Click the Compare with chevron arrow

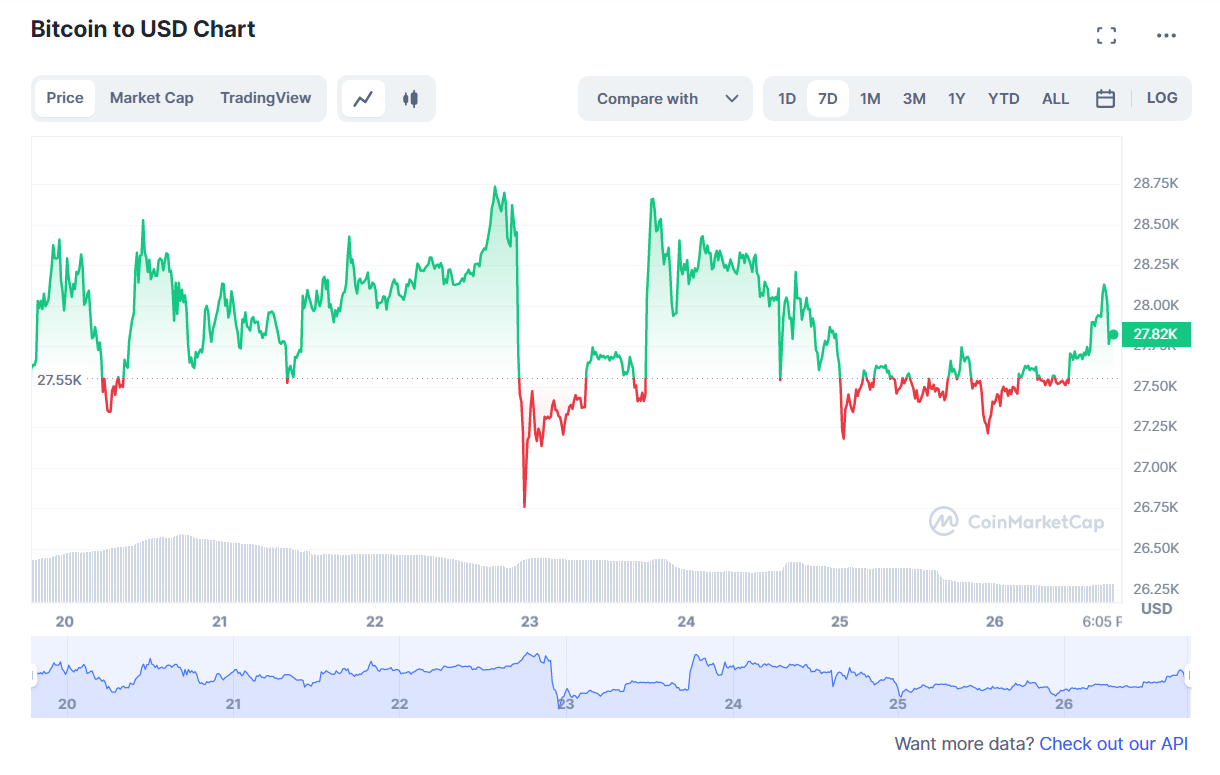click(731, 98)
